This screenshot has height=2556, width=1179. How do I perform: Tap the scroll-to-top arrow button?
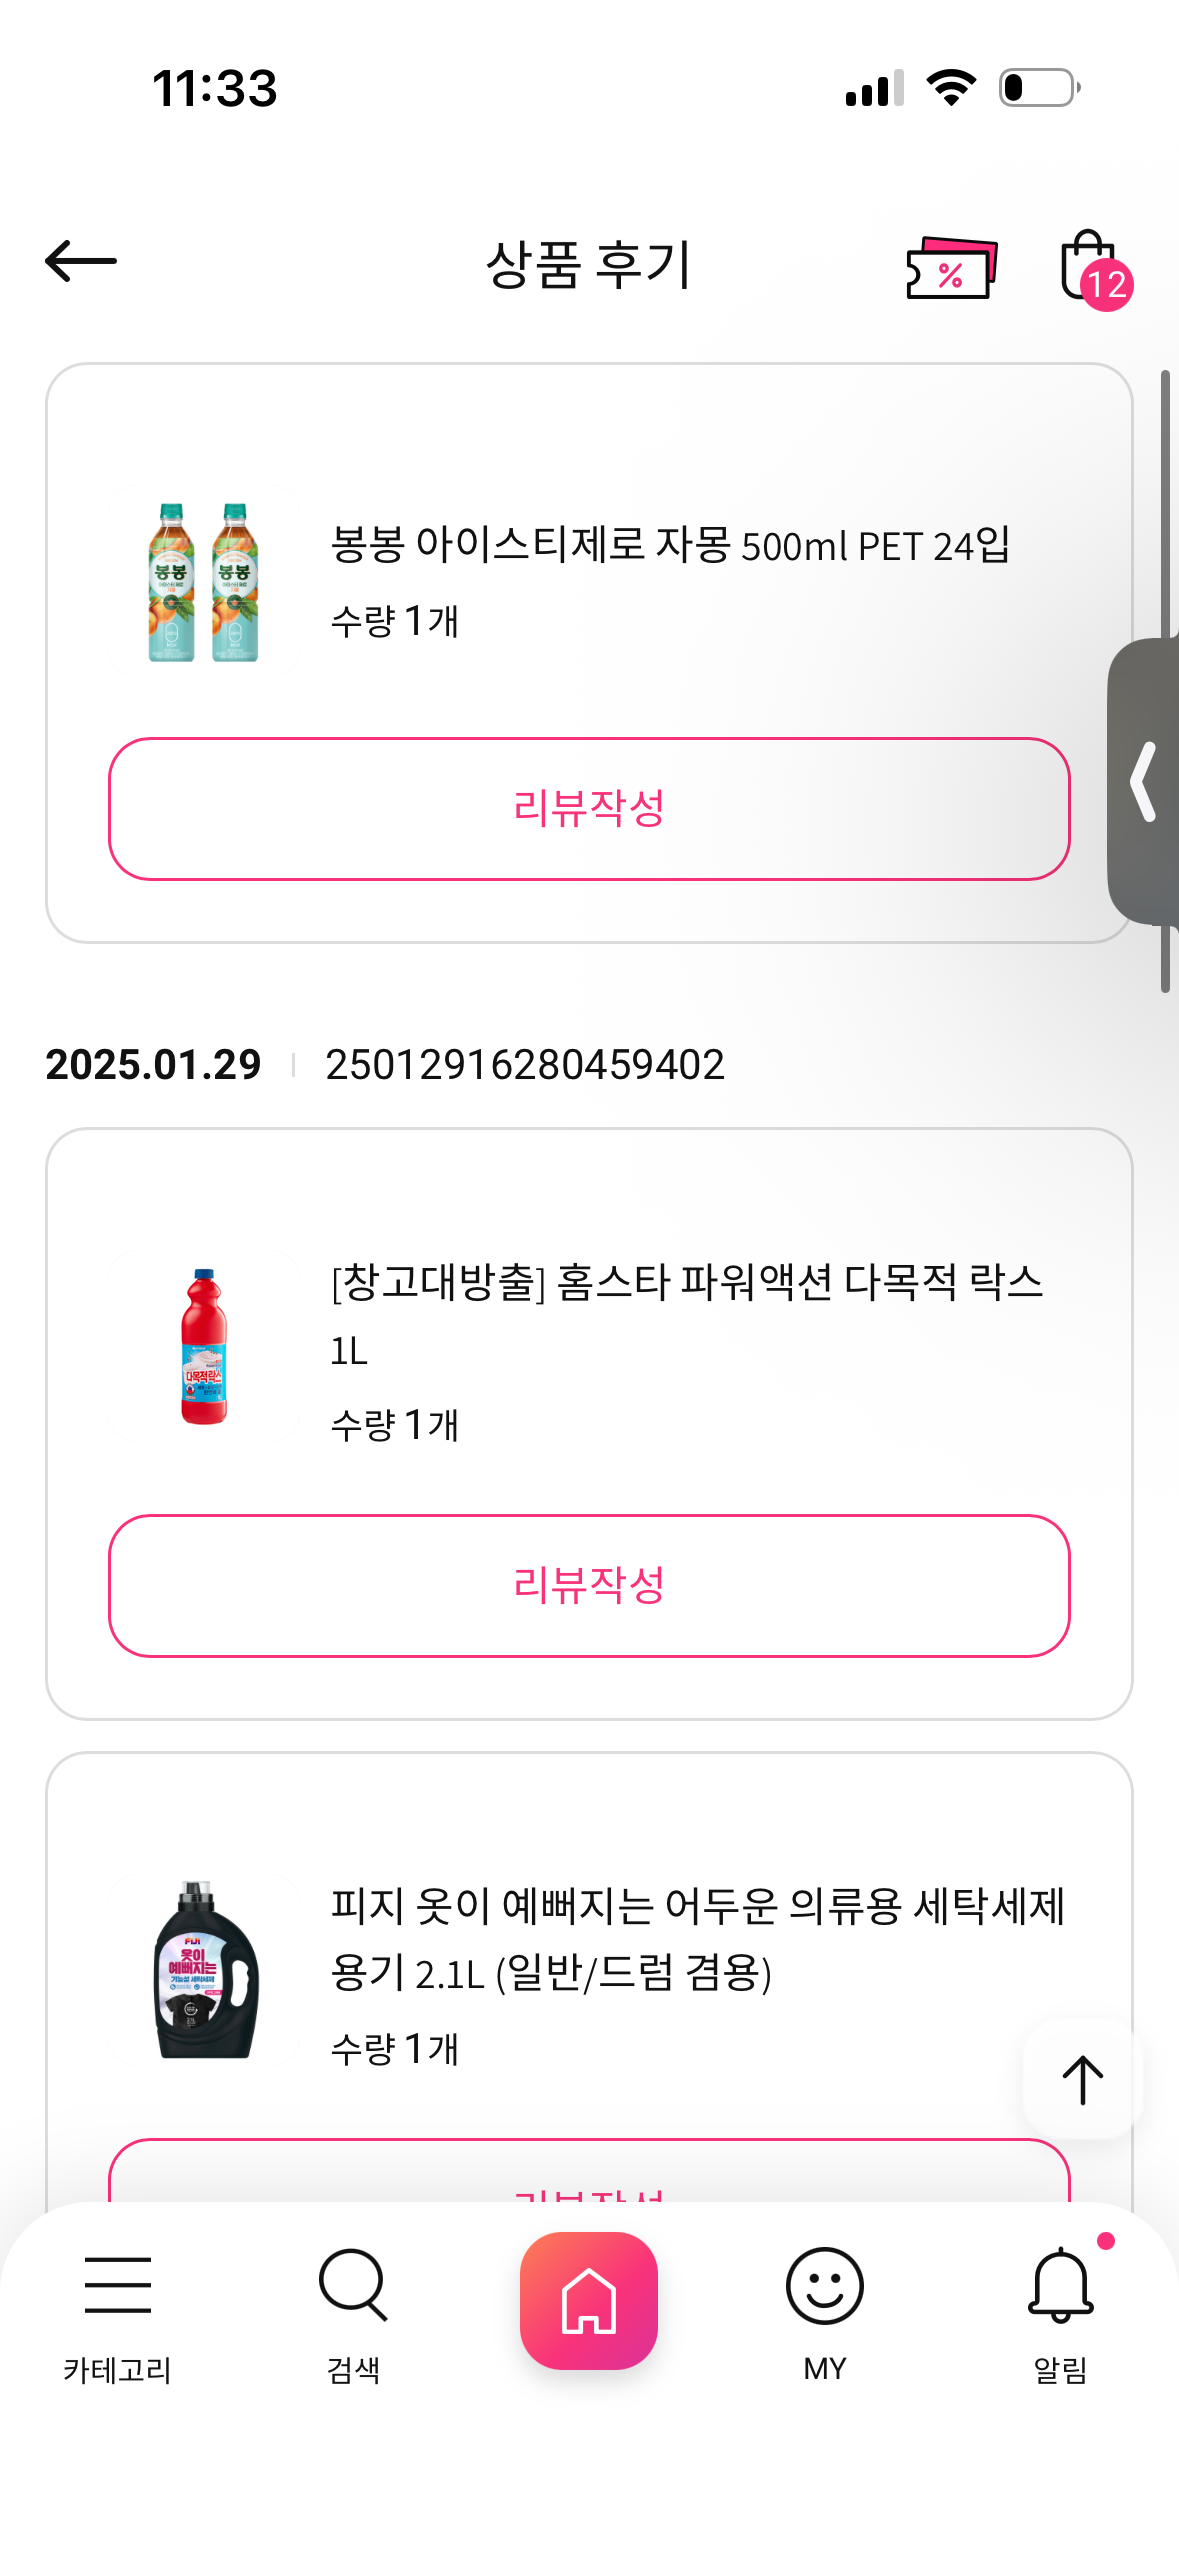click(1082, 2080)
